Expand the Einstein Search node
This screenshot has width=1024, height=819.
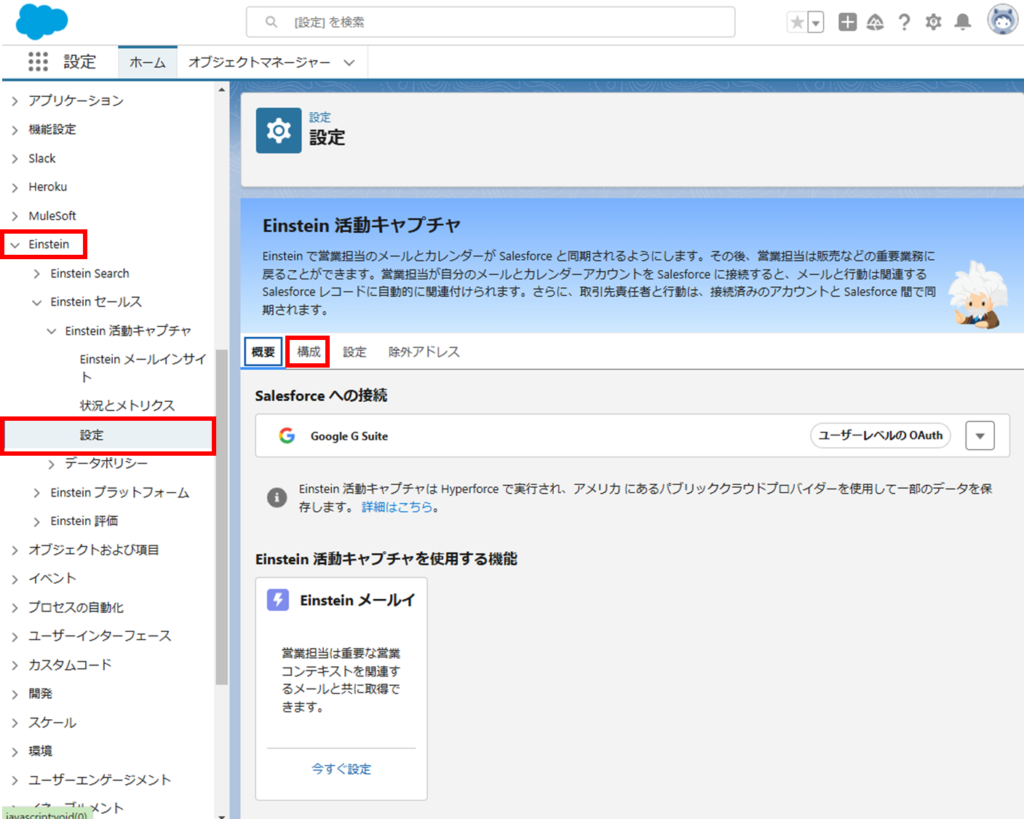pos(37,274)
